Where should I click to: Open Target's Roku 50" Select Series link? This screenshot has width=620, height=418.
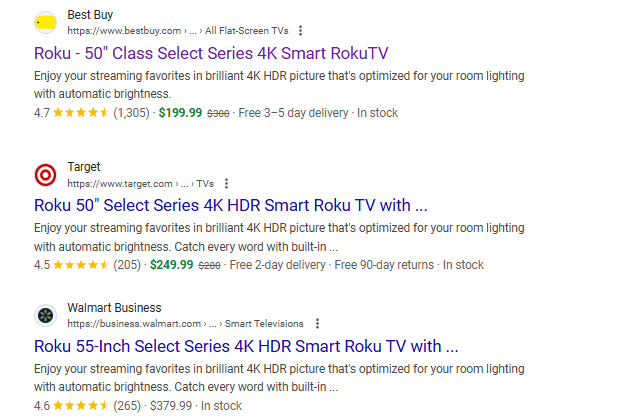click(231, 205)
